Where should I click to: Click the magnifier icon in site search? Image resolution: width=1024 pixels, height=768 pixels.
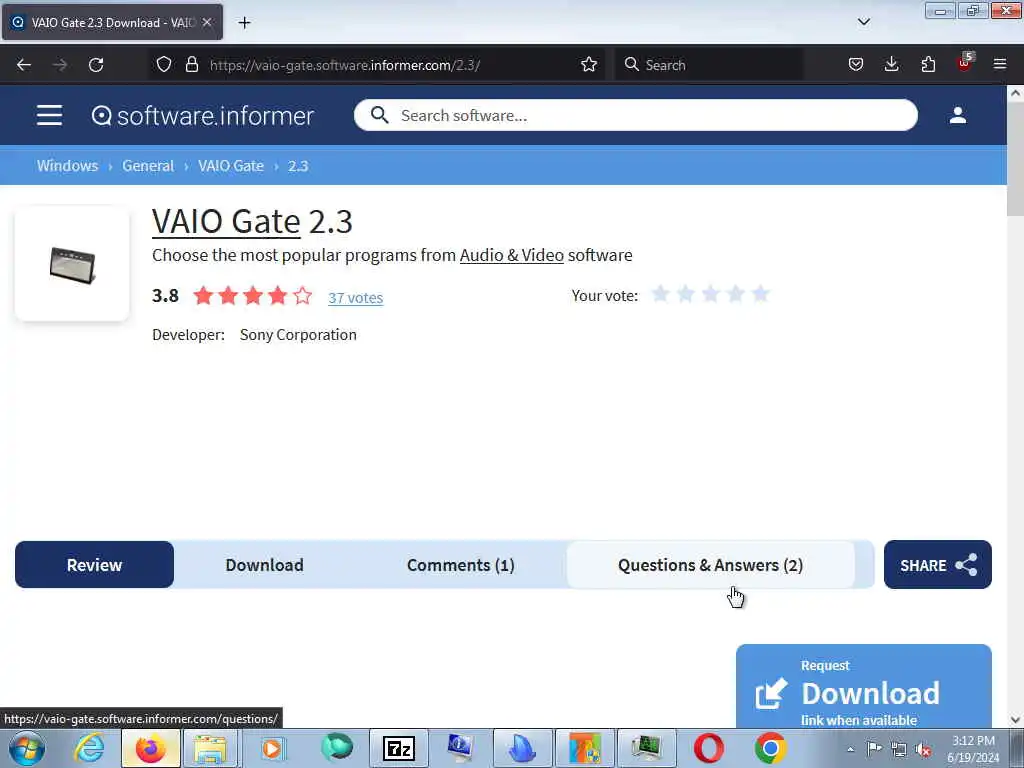click(x=379, y=116)
